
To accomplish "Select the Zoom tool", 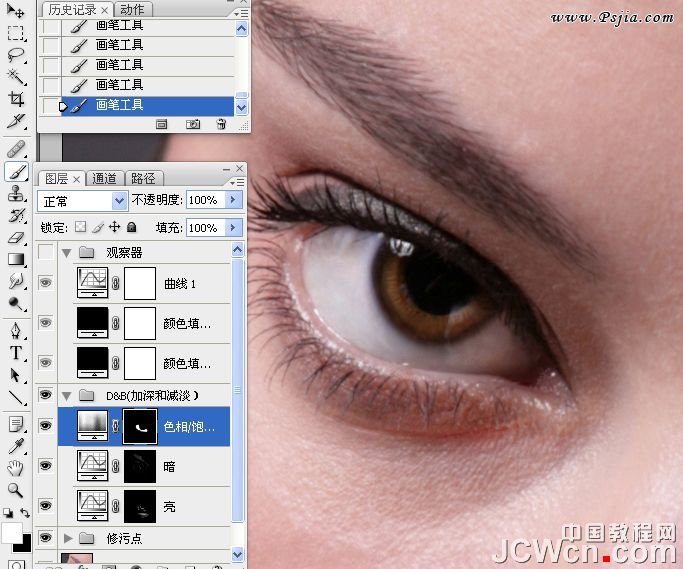I will (16, 491).
